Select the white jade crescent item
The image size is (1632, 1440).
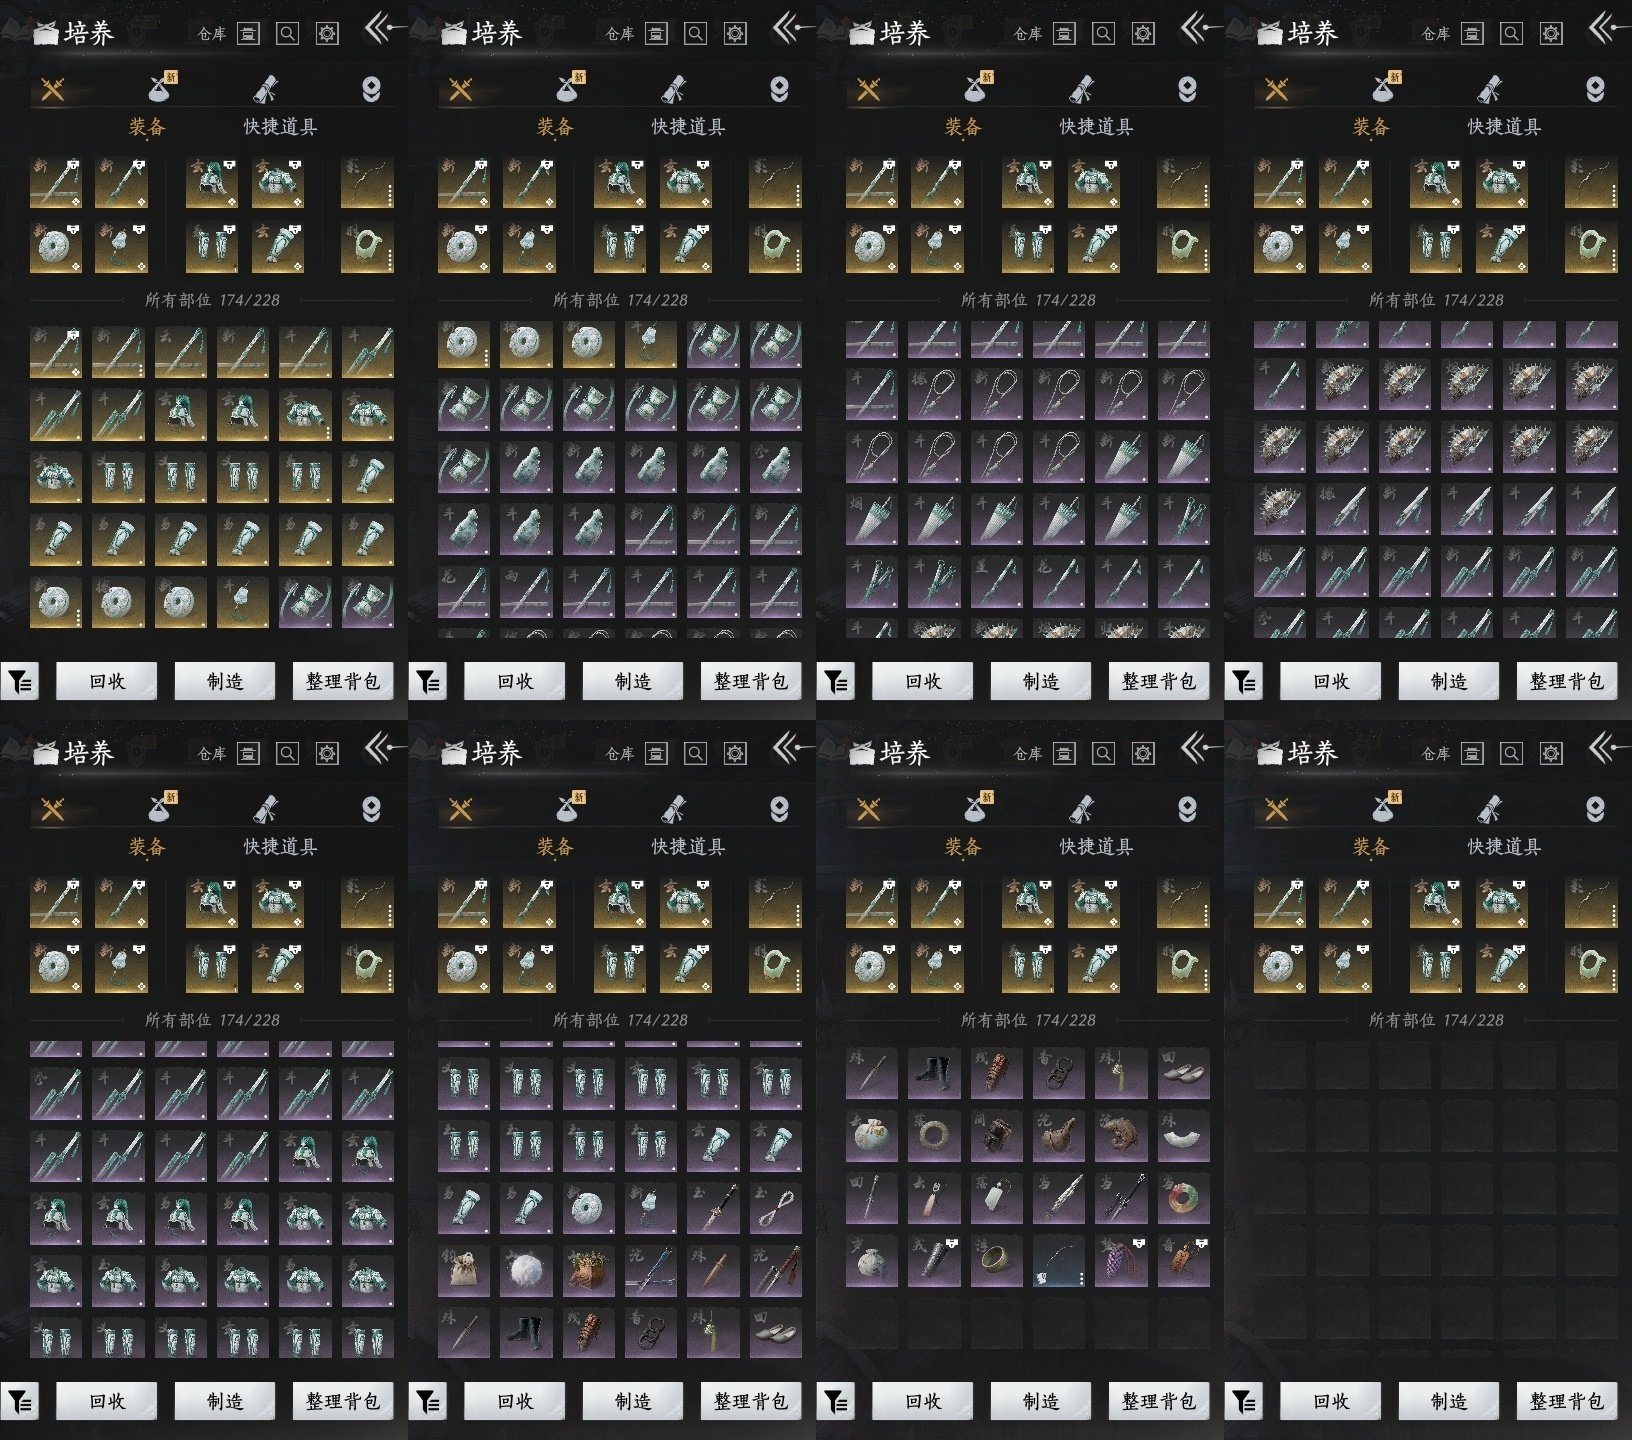1183,1136
